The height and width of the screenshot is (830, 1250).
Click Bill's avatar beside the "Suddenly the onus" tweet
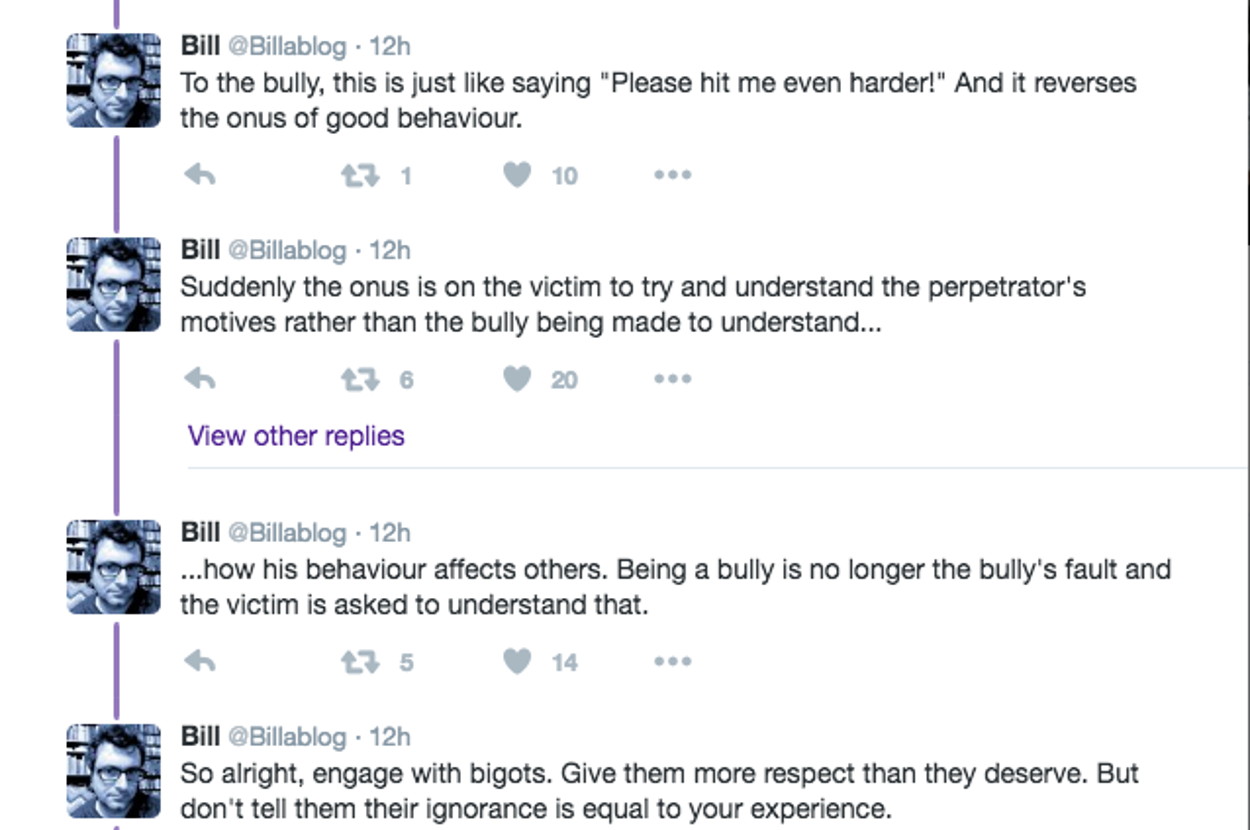[114, 285]
